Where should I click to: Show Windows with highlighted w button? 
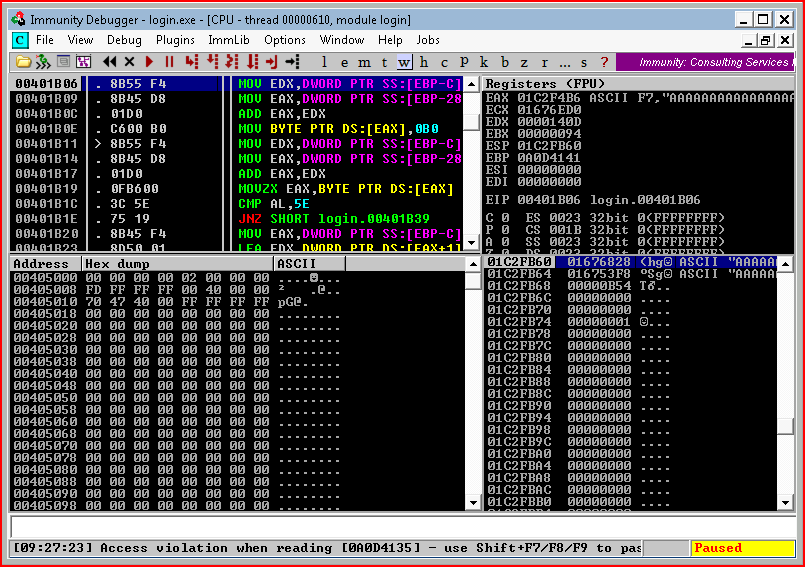(404, 62)
